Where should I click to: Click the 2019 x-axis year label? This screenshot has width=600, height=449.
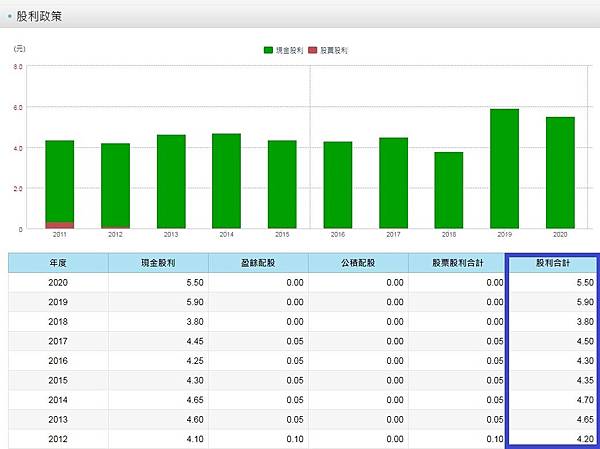tap(504, 235)
